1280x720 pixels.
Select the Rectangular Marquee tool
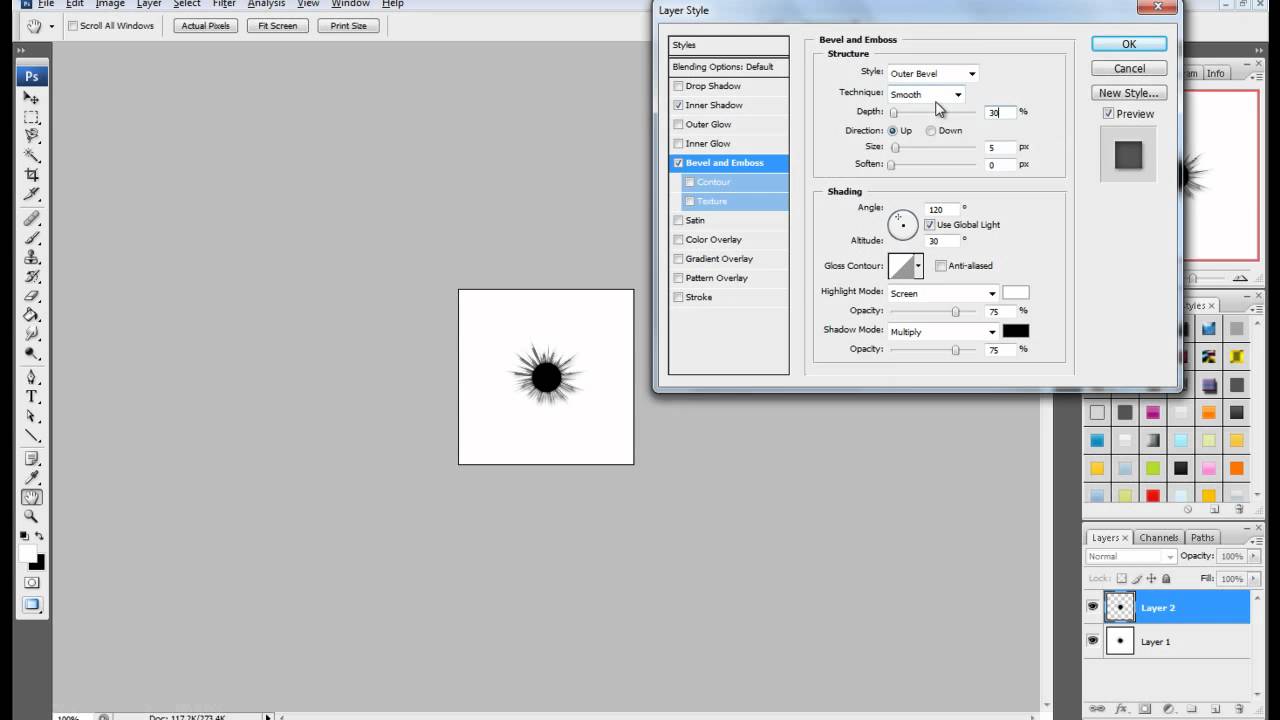(x=31, y=117)
